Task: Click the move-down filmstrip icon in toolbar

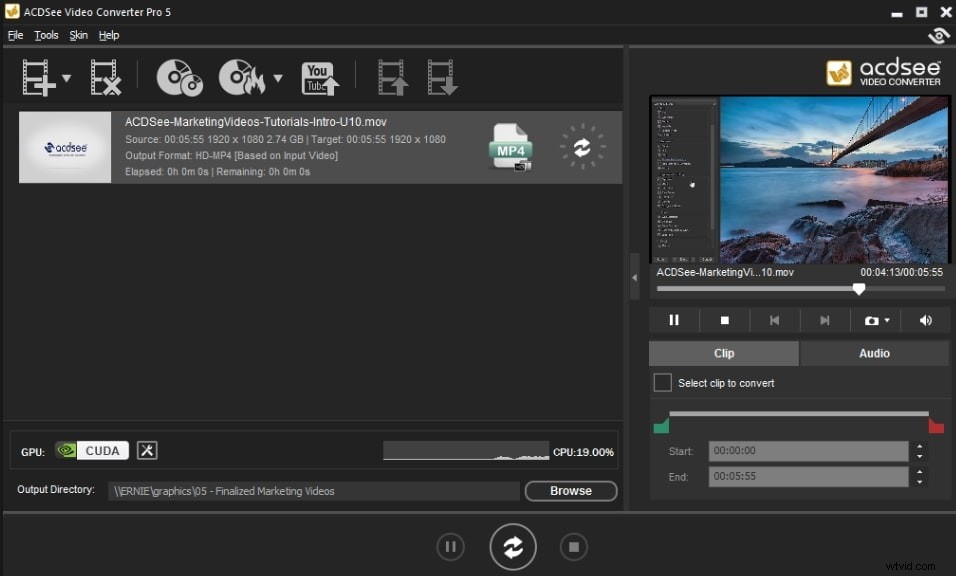Action: 441,77
